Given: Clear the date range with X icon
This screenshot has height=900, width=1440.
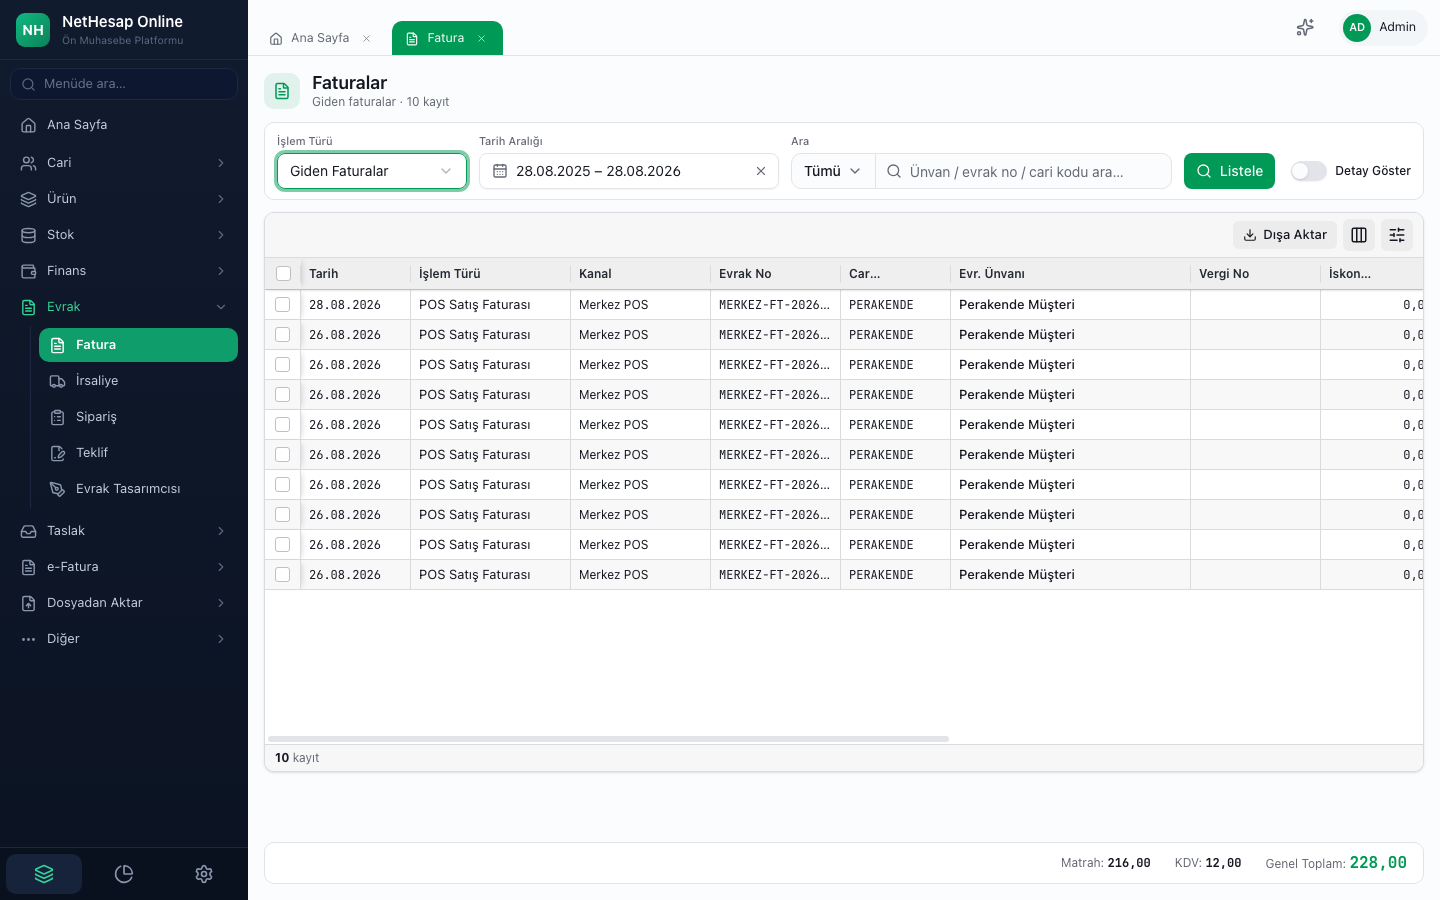Looking at the screenshot, I should (x=761, y=171).
